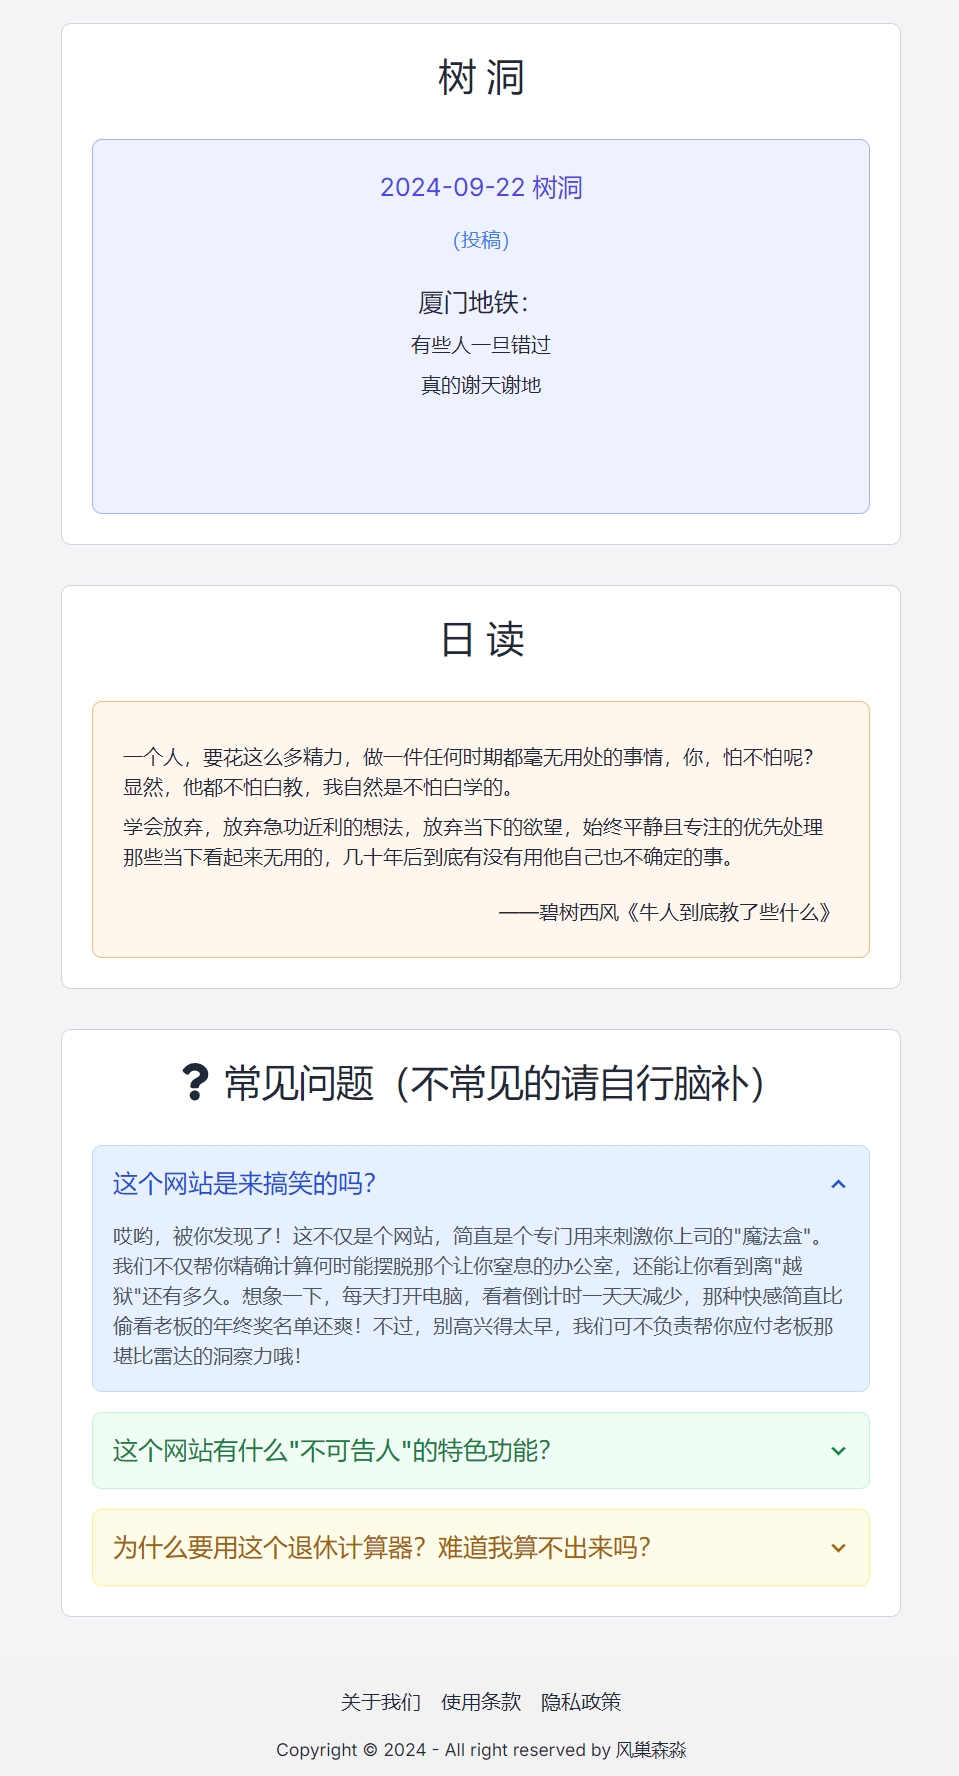Collapse the 这个网站是来搞笑的吗 chevron
The image size is (959, 1776).
pyautogui.click(x=838, y=1184)
